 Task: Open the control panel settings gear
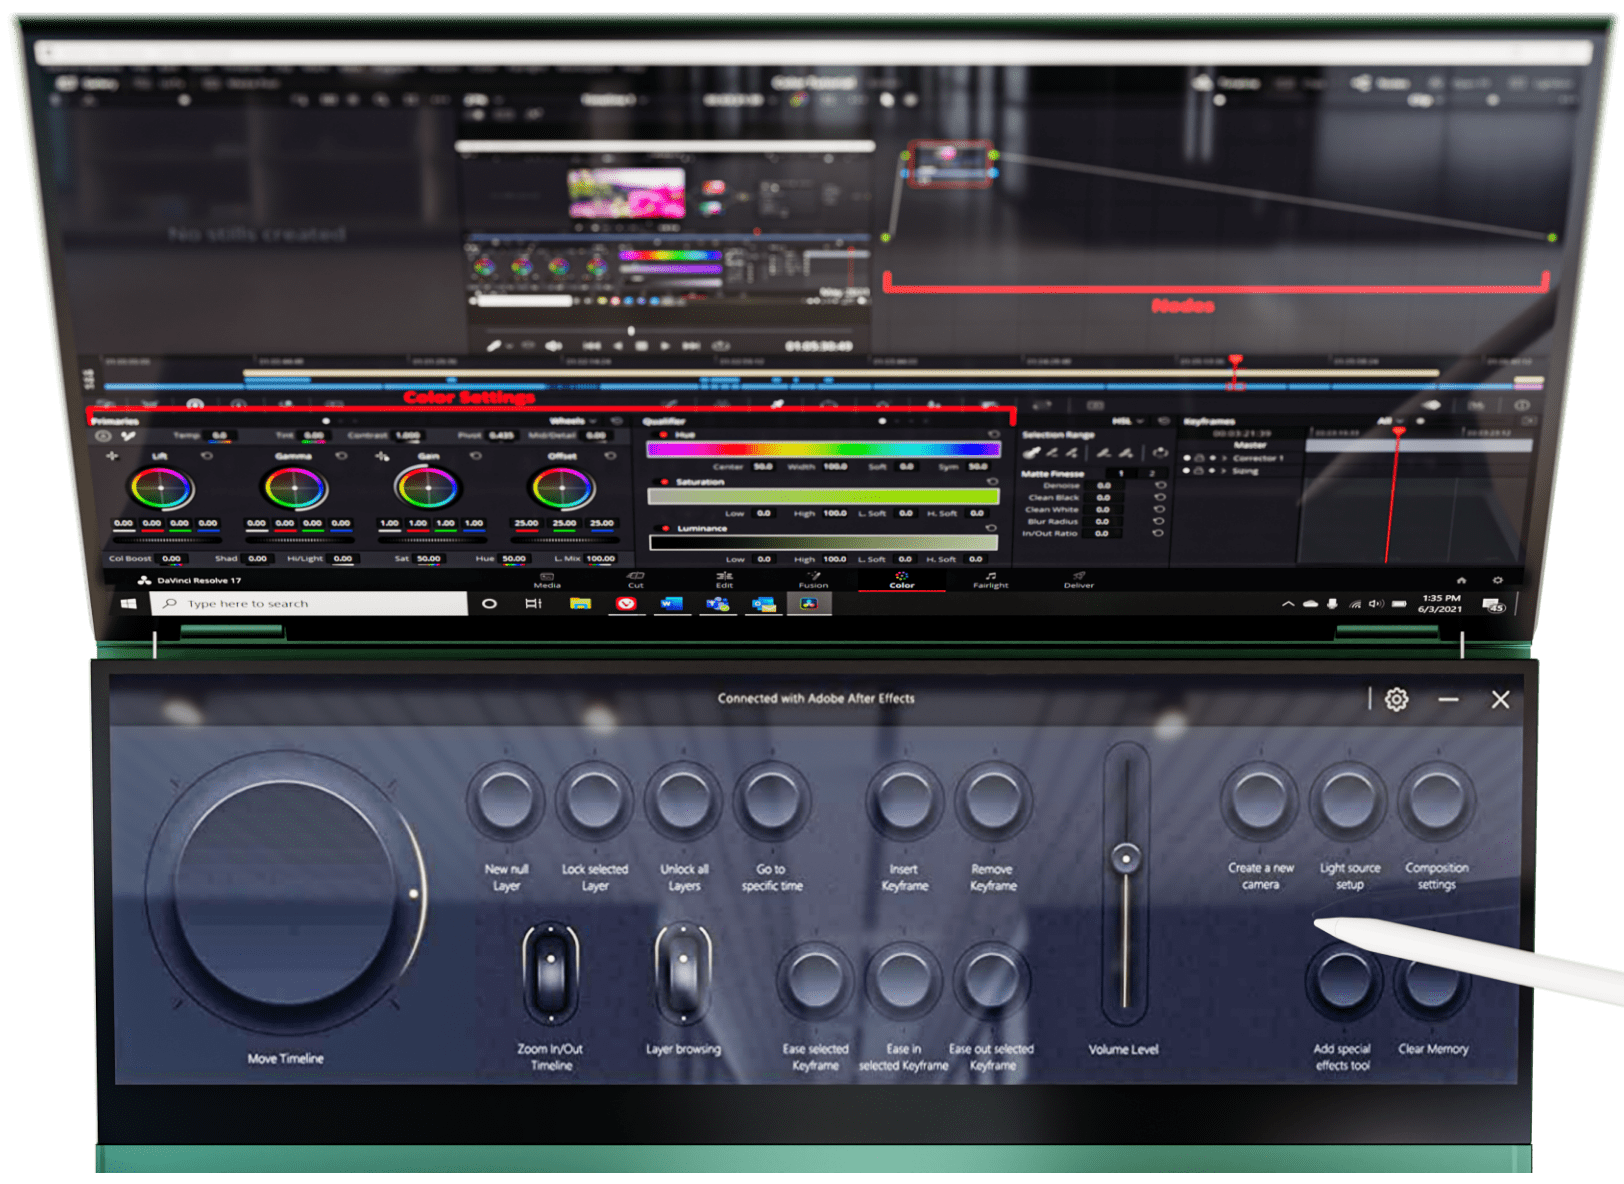(x=1396, y=700)
